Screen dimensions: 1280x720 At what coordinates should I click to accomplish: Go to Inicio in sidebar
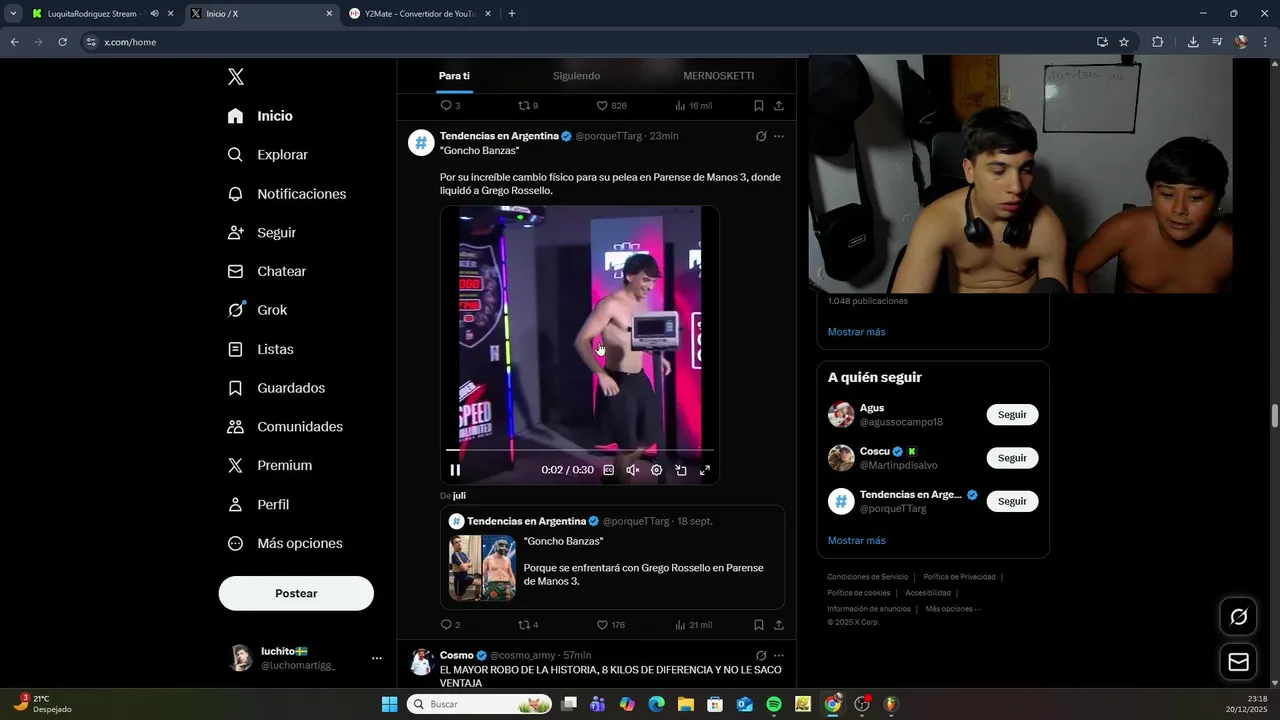click(x=260, y=116)
